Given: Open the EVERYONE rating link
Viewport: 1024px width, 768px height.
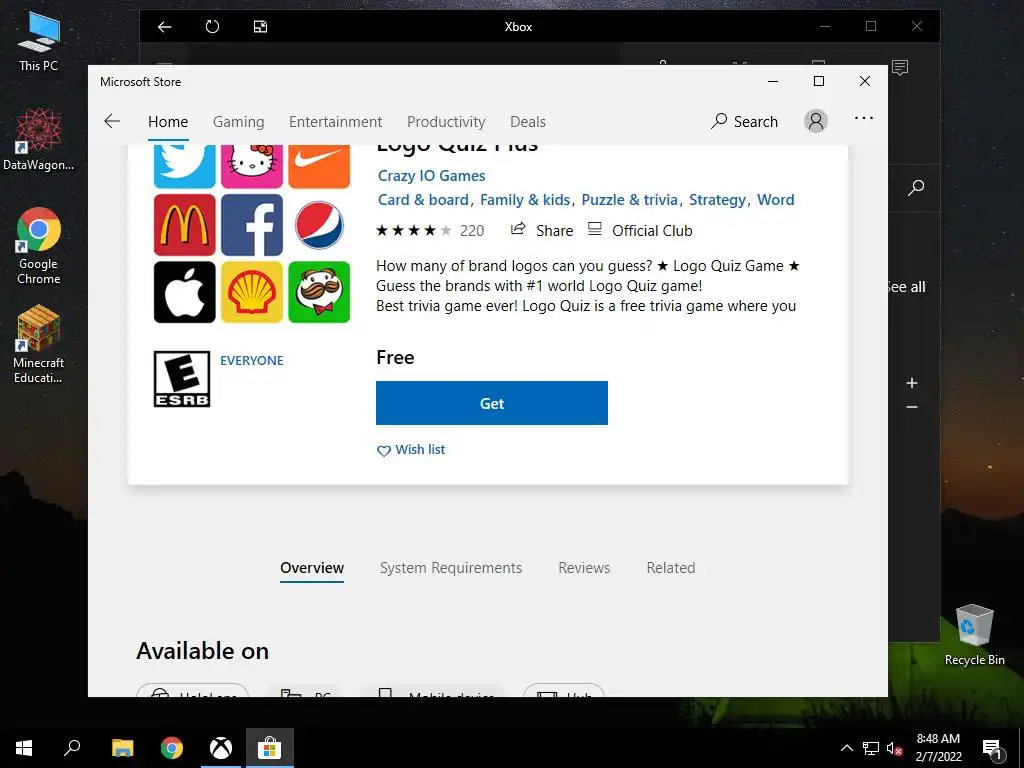Looking at the screenshot, I should pyautogui.click(x=251, y=360).
